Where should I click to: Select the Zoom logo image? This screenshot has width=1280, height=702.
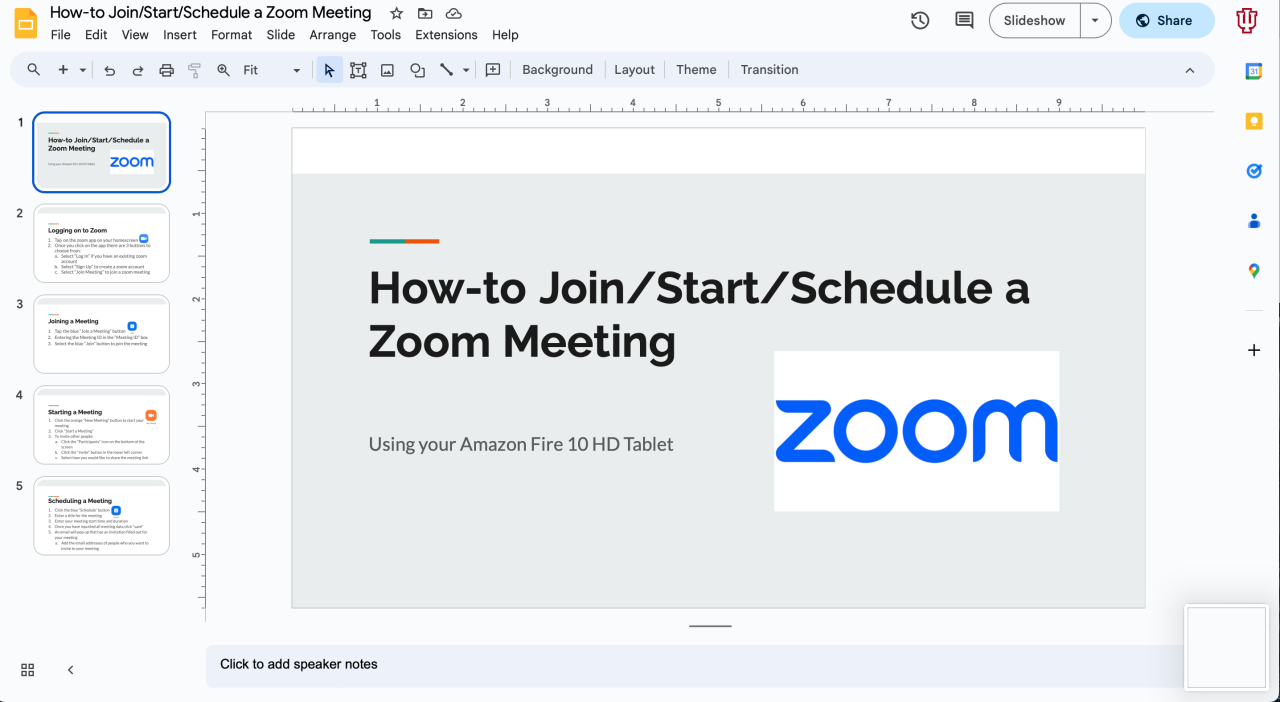pyautogui.click(x=916, y=431)
